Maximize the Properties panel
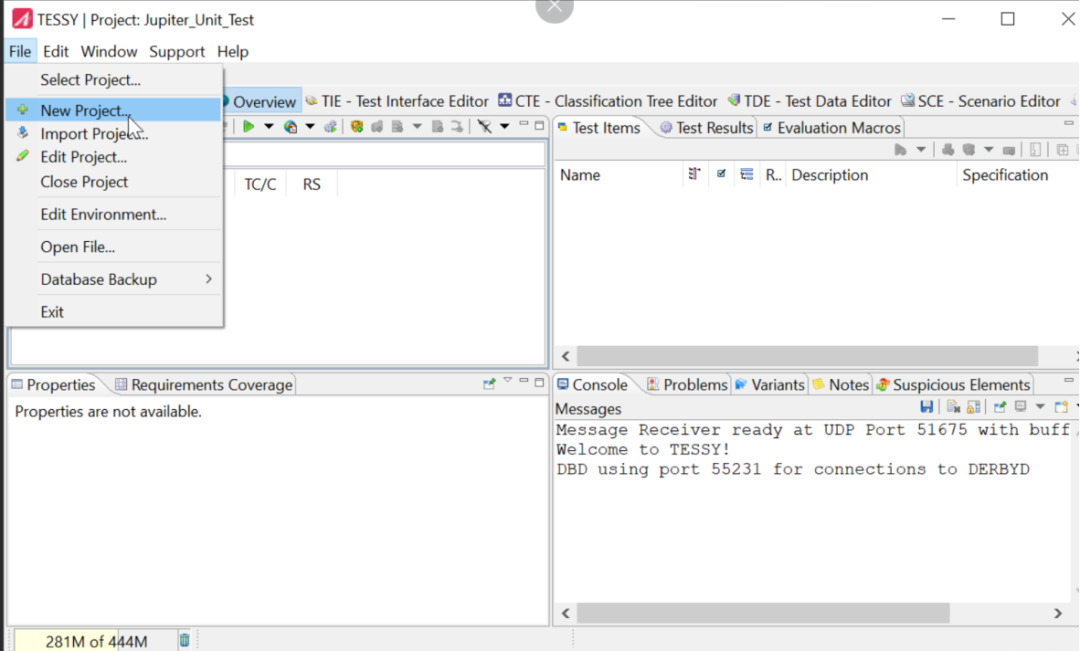 tap(539, 382)
